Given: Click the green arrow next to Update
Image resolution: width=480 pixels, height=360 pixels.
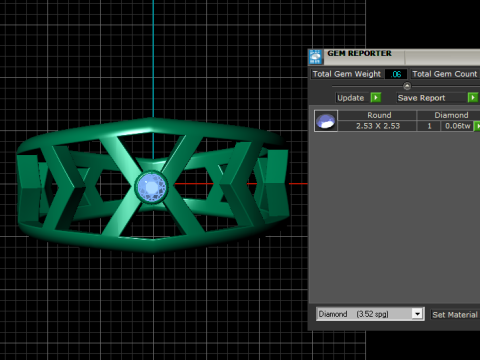Looking at the screenshot, I should pyautogui.click(x=376, y=98).
